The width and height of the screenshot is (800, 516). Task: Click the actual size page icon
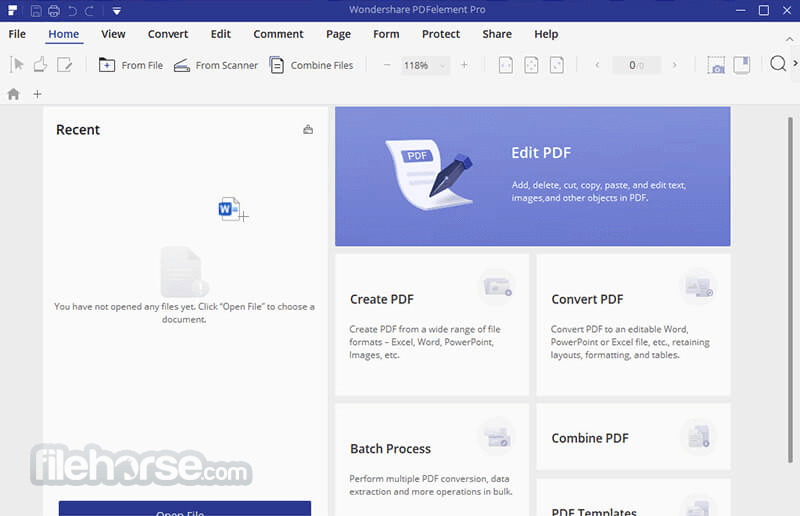[x=505, y=65]
